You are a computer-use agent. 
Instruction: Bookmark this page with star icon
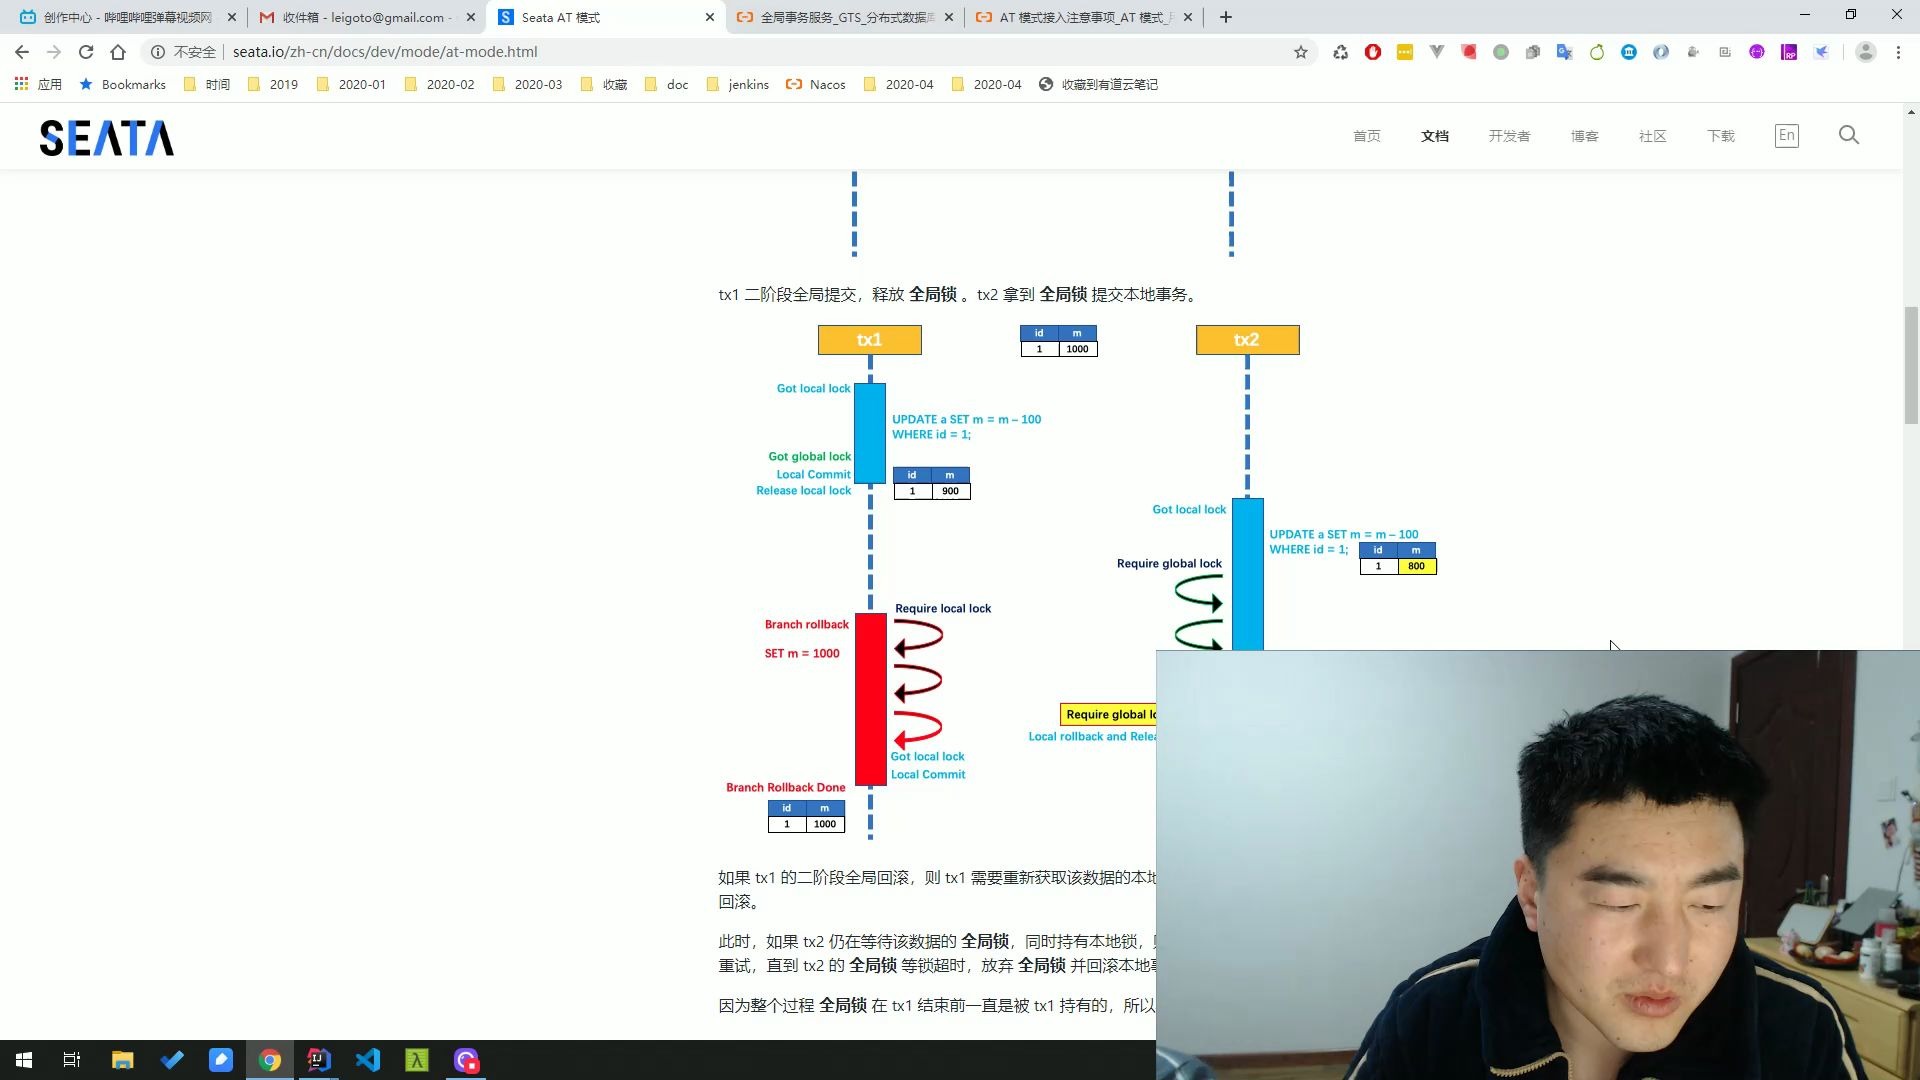pyautogui.click(x=1300, y=52)
